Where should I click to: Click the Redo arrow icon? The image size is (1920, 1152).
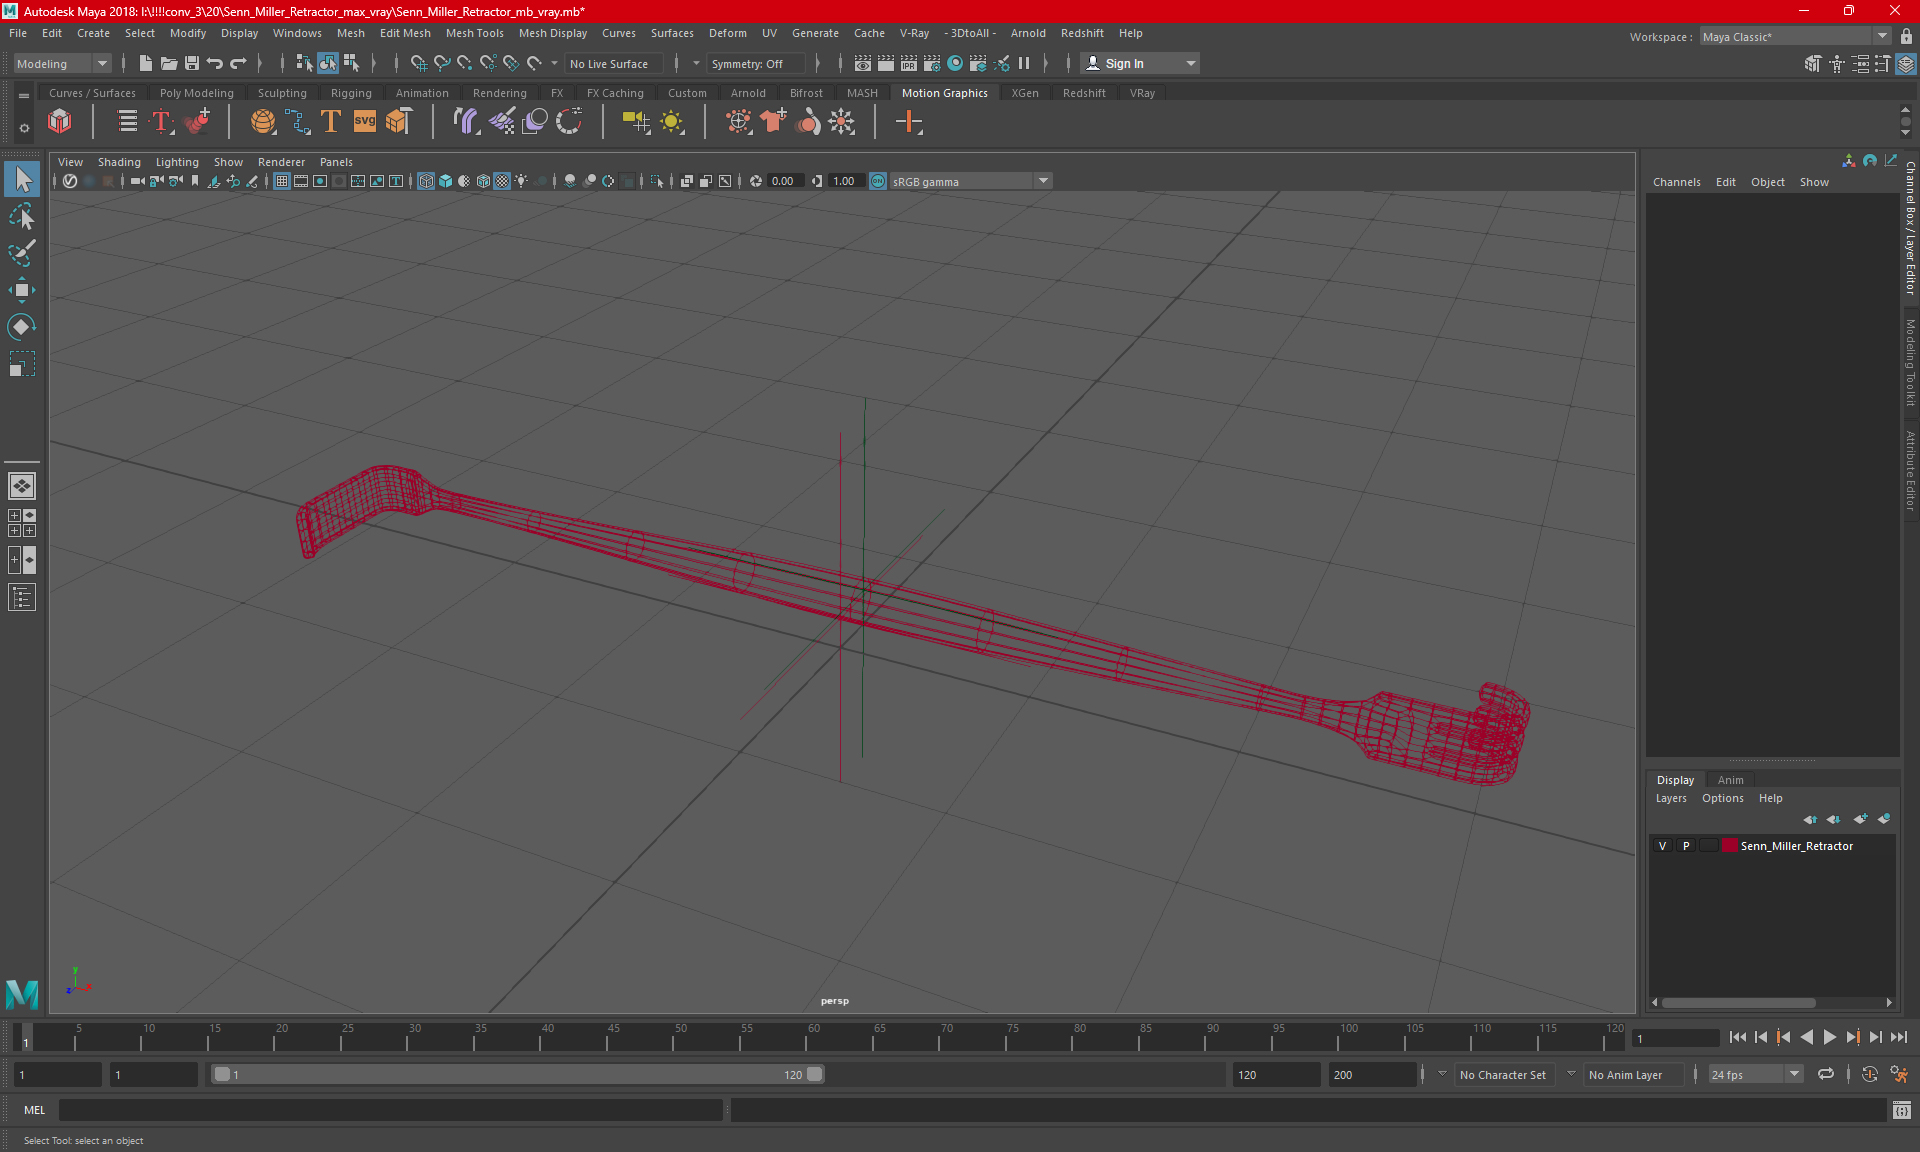(237, 63)
